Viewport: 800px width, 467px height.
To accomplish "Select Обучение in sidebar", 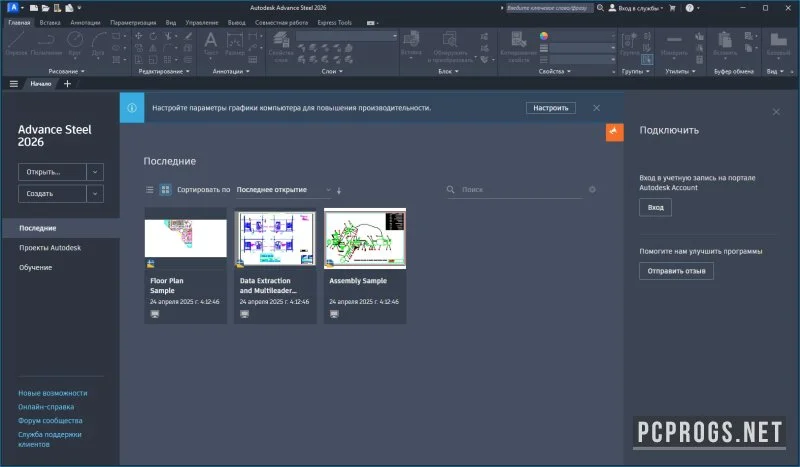I will click(x=36, y=267).
